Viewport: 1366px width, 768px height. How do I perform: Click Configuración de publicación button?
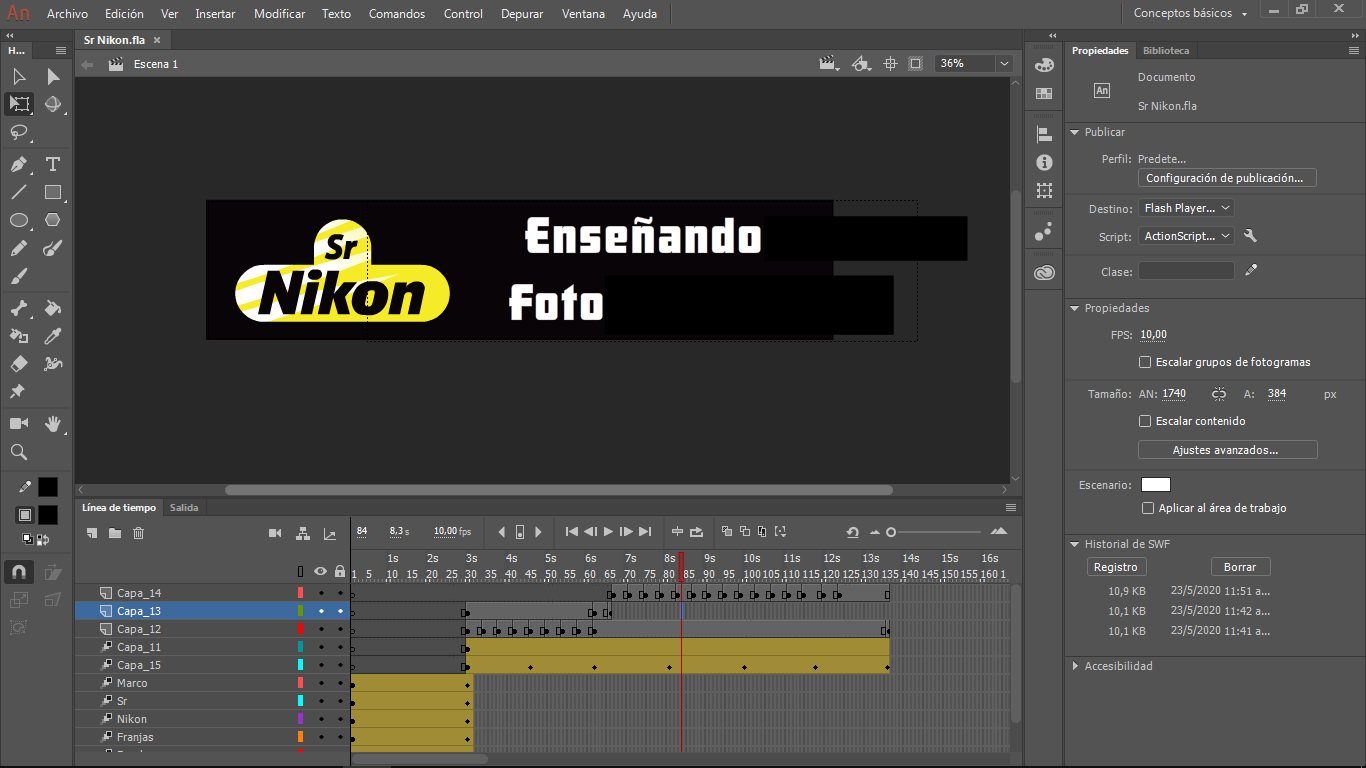[1227, 178]
